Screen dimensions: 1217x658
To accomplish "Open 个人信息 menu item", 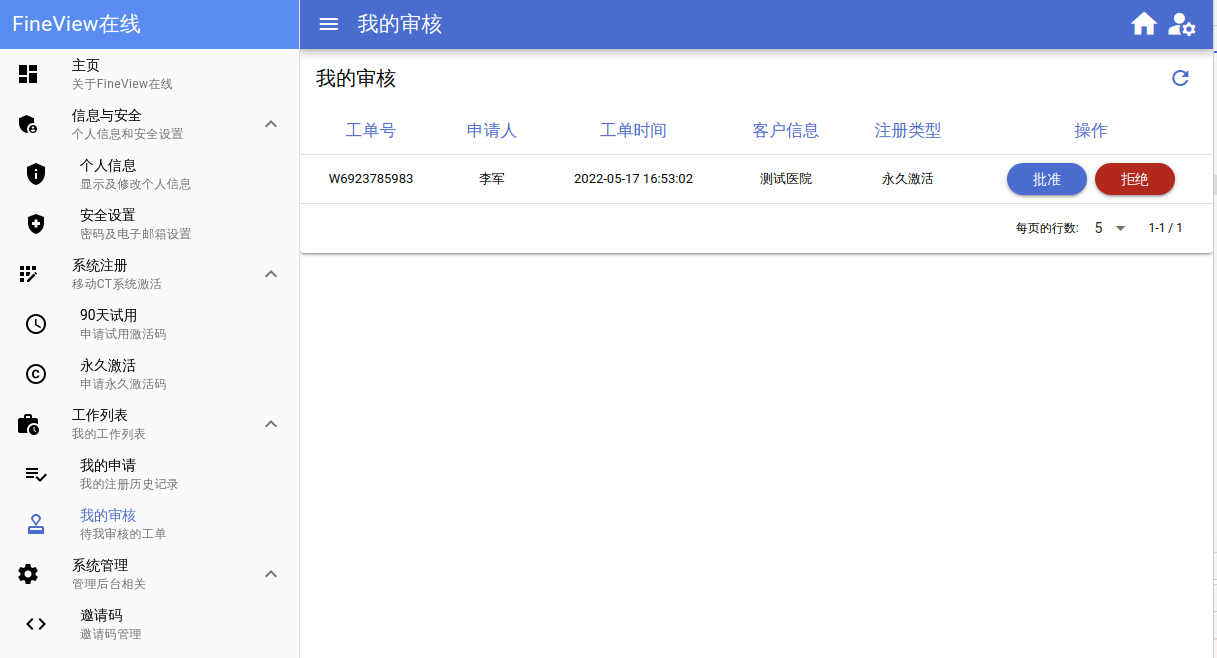I will click(x=150, y=174).
